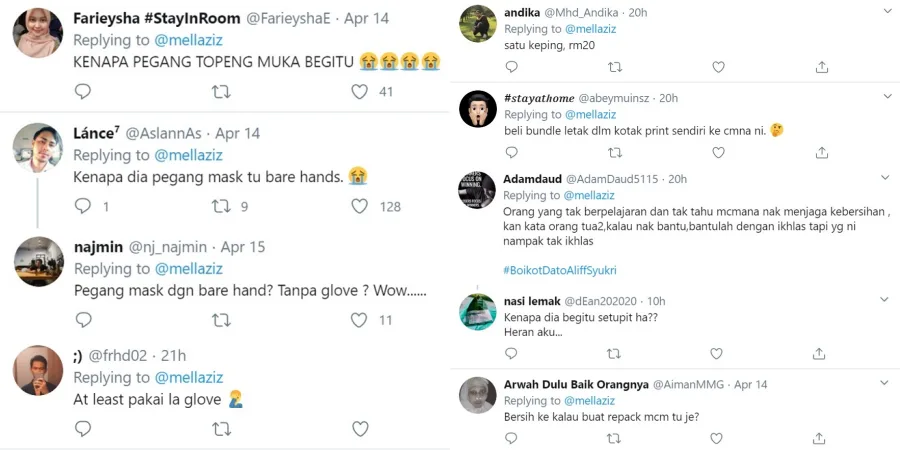Open the reply icon under najmin's tweet

click(83, 320)
